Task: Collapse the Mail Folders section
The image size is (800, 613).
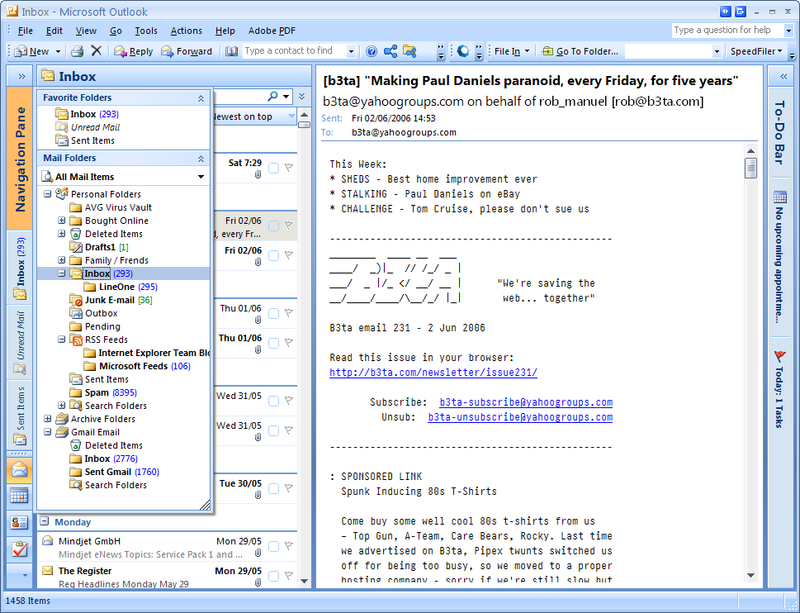Action: pos(201,158)
